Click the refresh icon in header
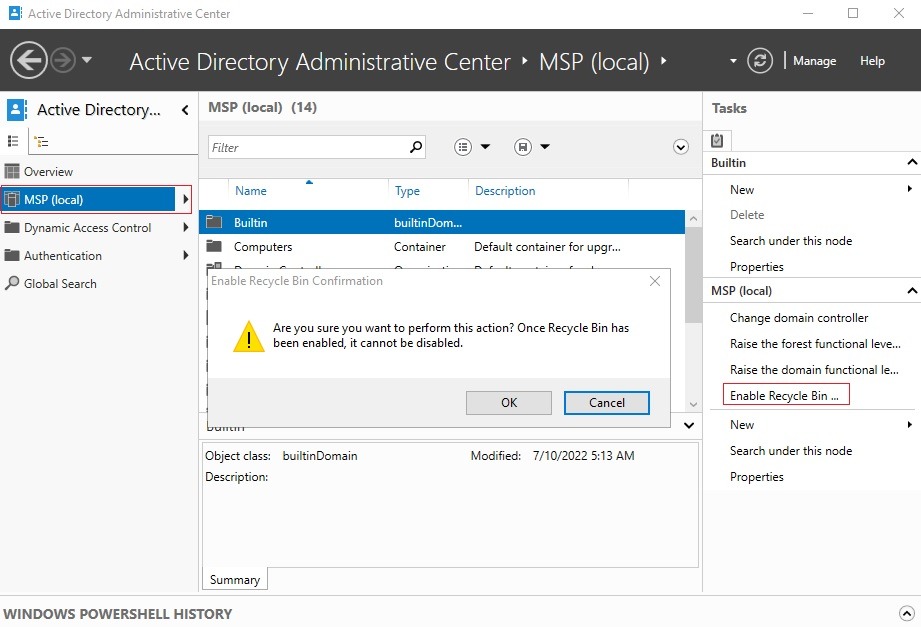 759,61
